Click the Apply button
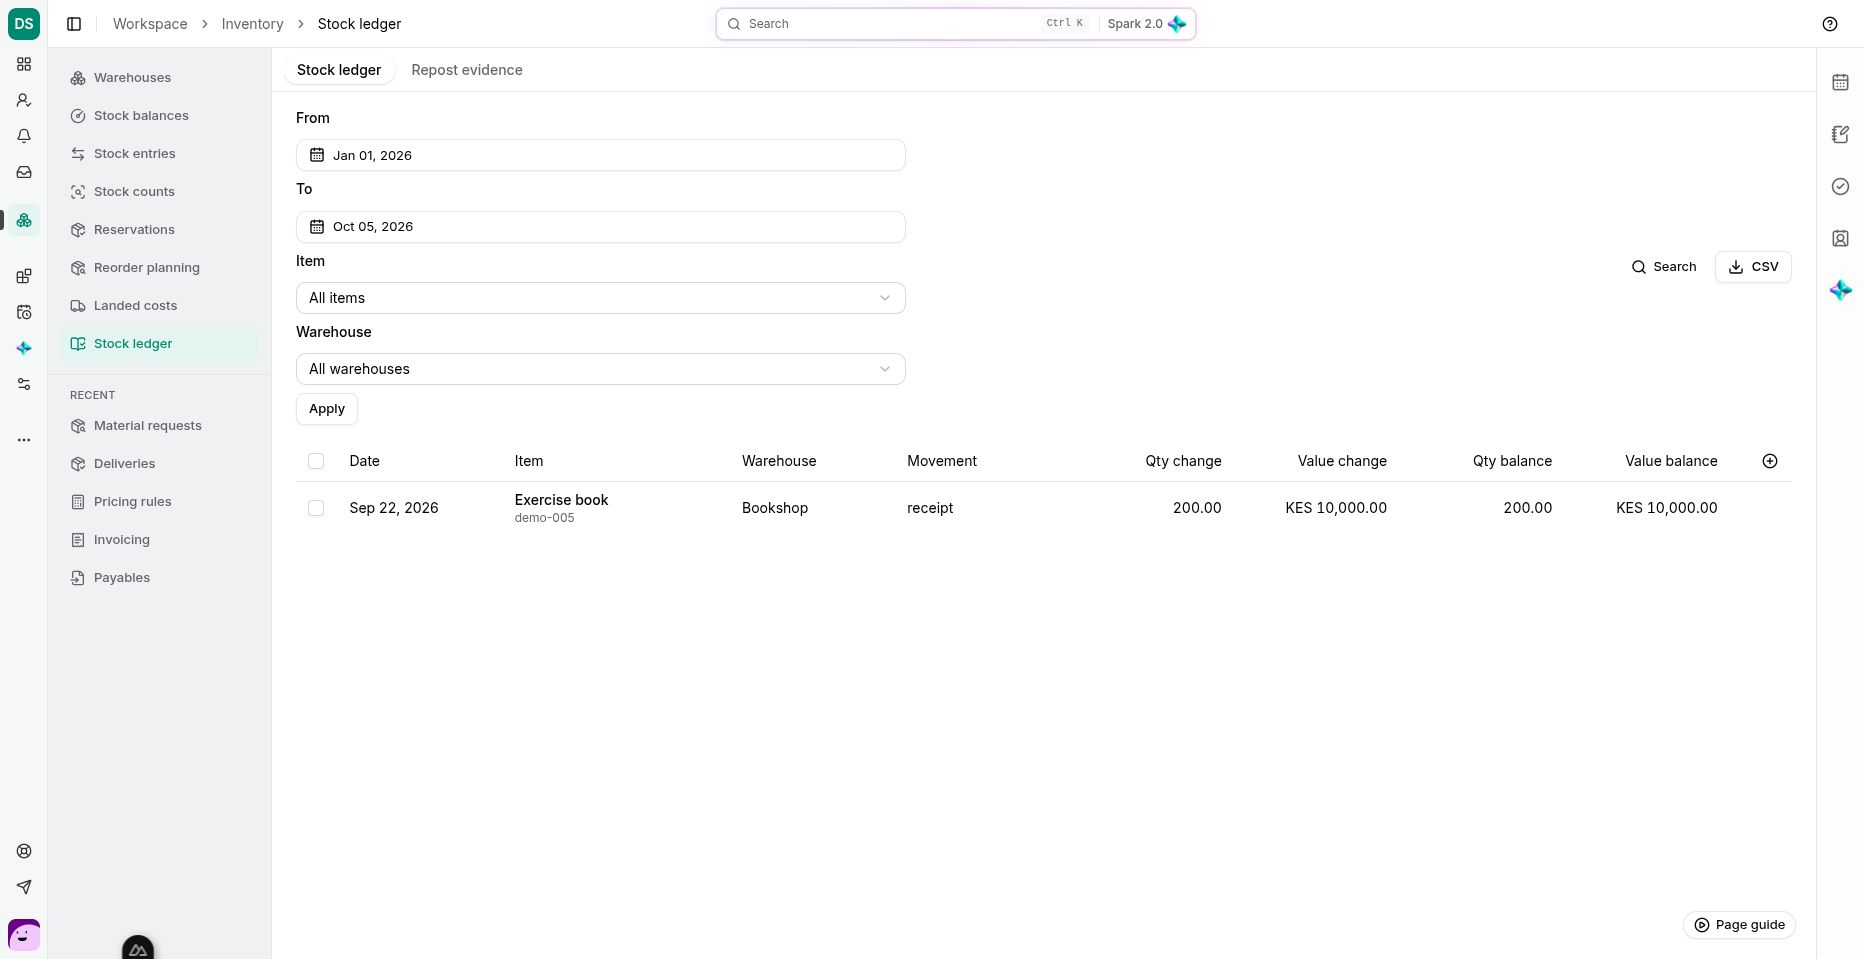Viewport: 1864px width, 959px height. point(327,409)
